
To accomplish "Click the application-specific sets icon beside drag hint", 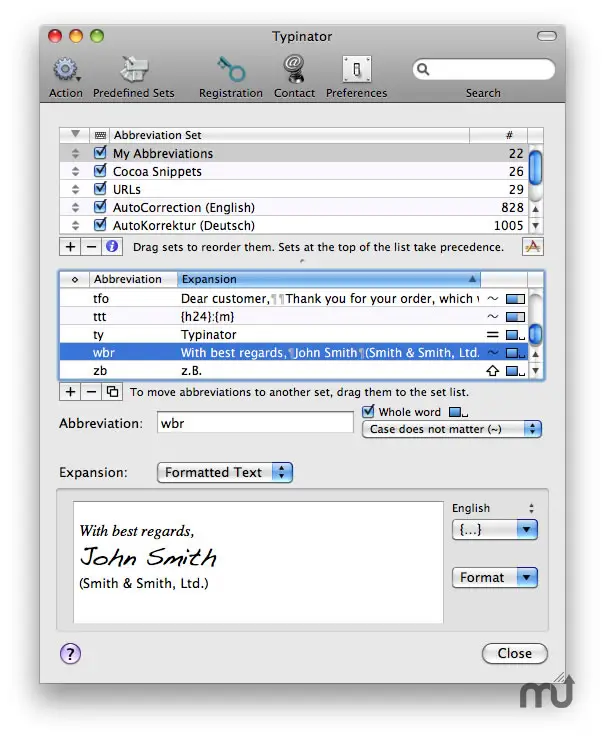I will (532, 247).
